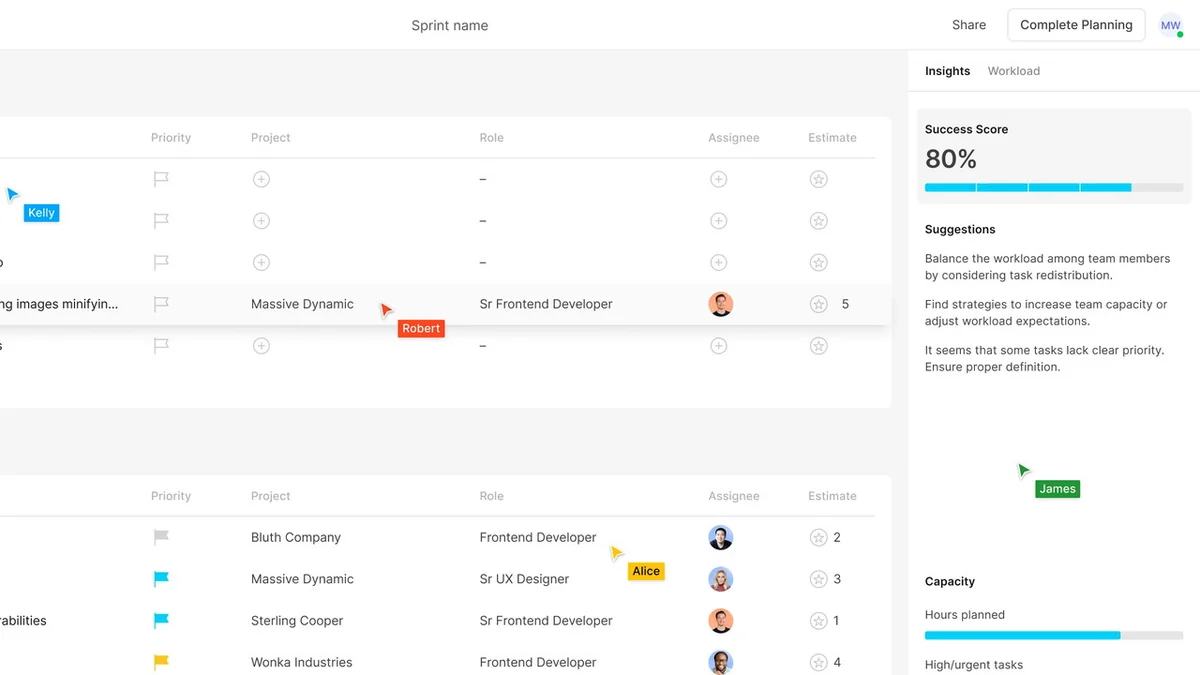
Task: Click the Hours planned capacity bar
Action: point(1053,635)
